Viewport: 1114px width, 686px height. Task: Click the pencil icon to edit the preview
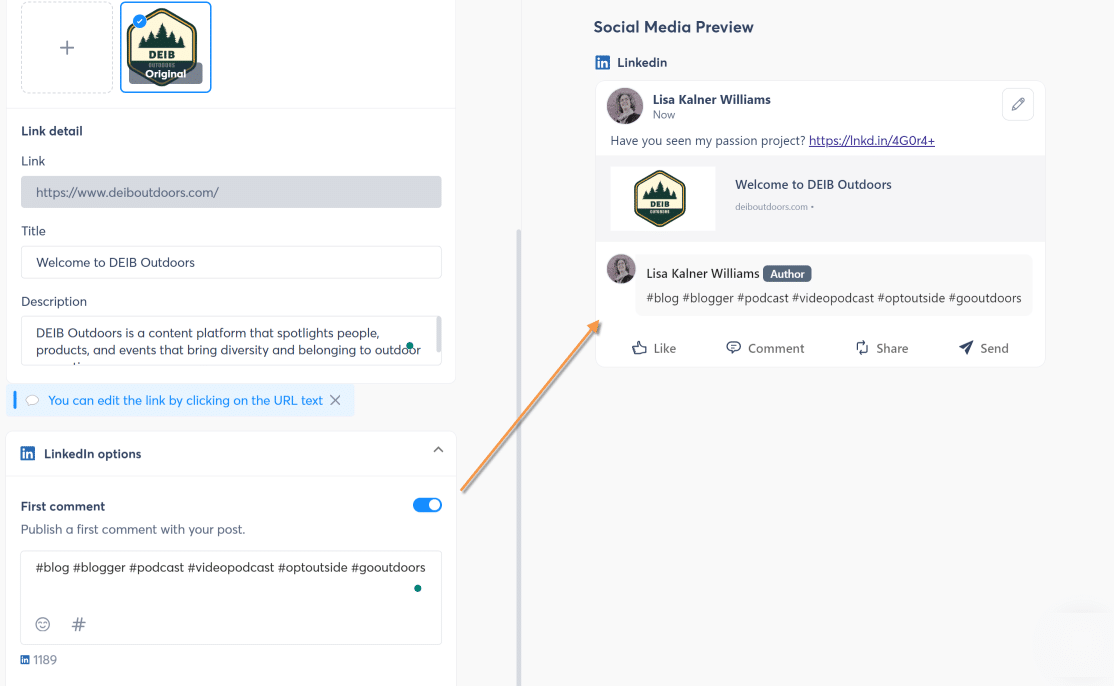coord(1018,104)
